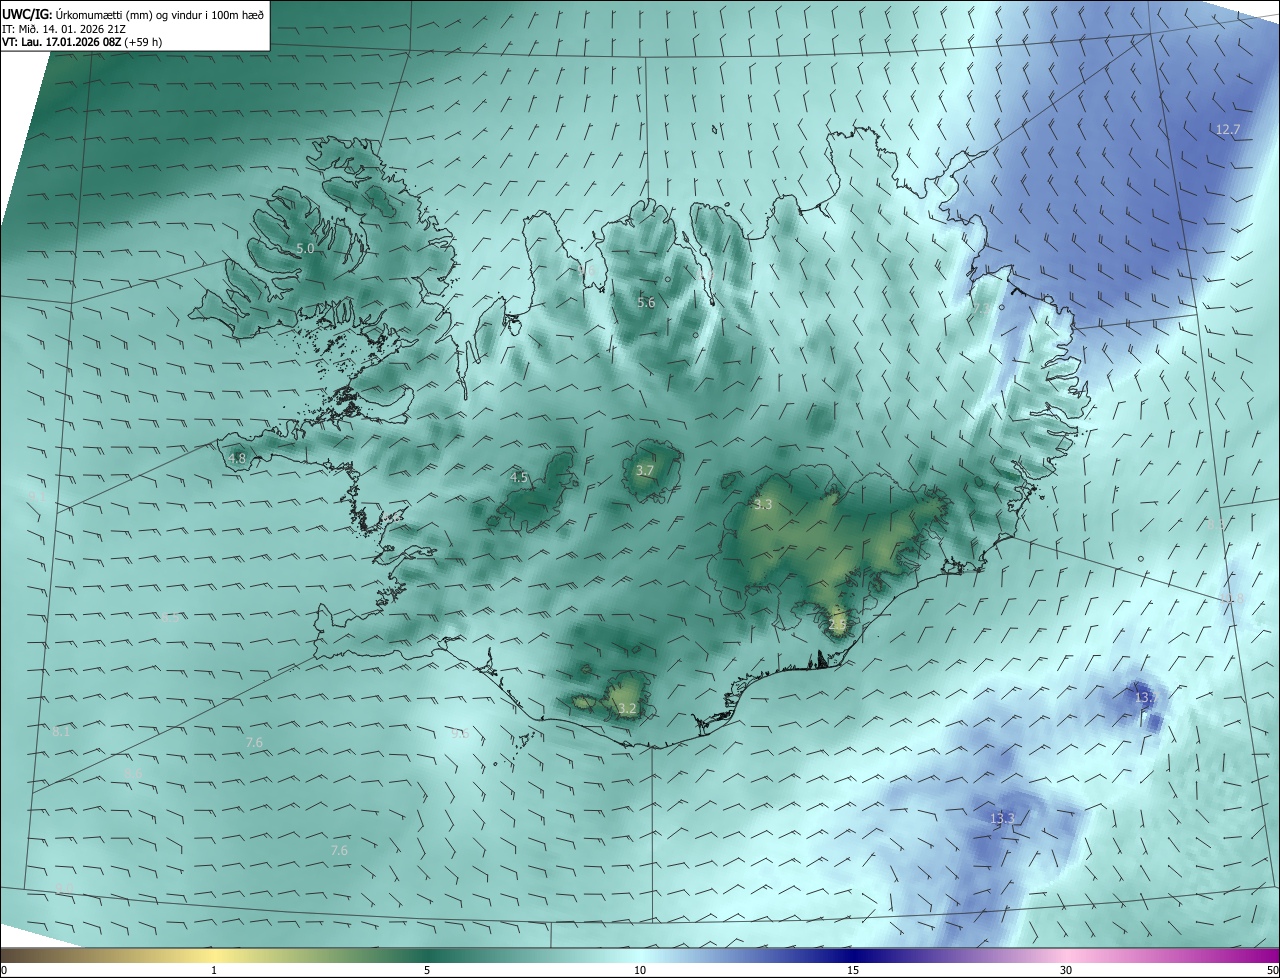The width and height of the screenshot is (1280, 978).
Task: Click the colour scale tick labelled 30
Action: coord(1066,970)
